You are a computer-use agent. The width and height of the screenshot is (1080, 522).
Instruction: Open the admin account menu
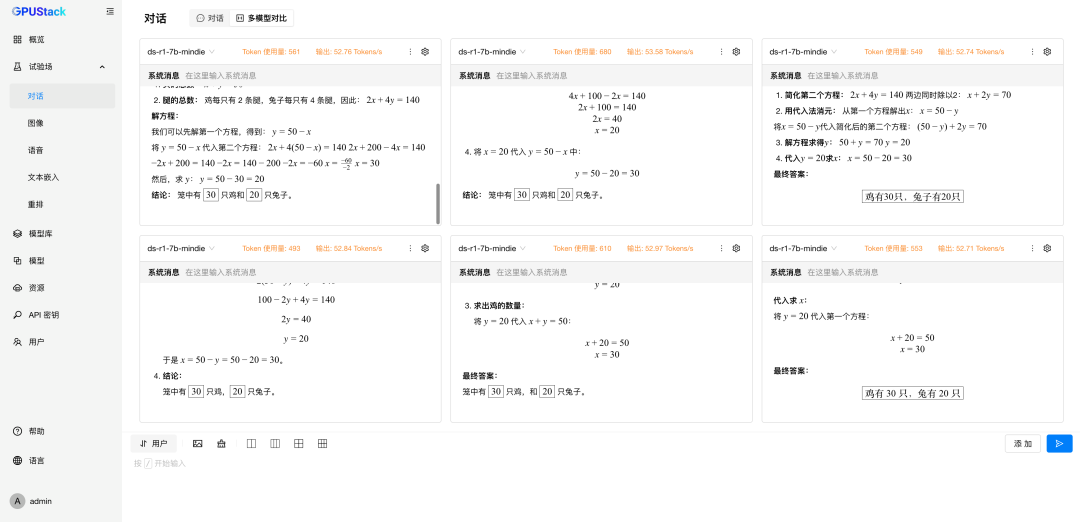tap(31, 501)
